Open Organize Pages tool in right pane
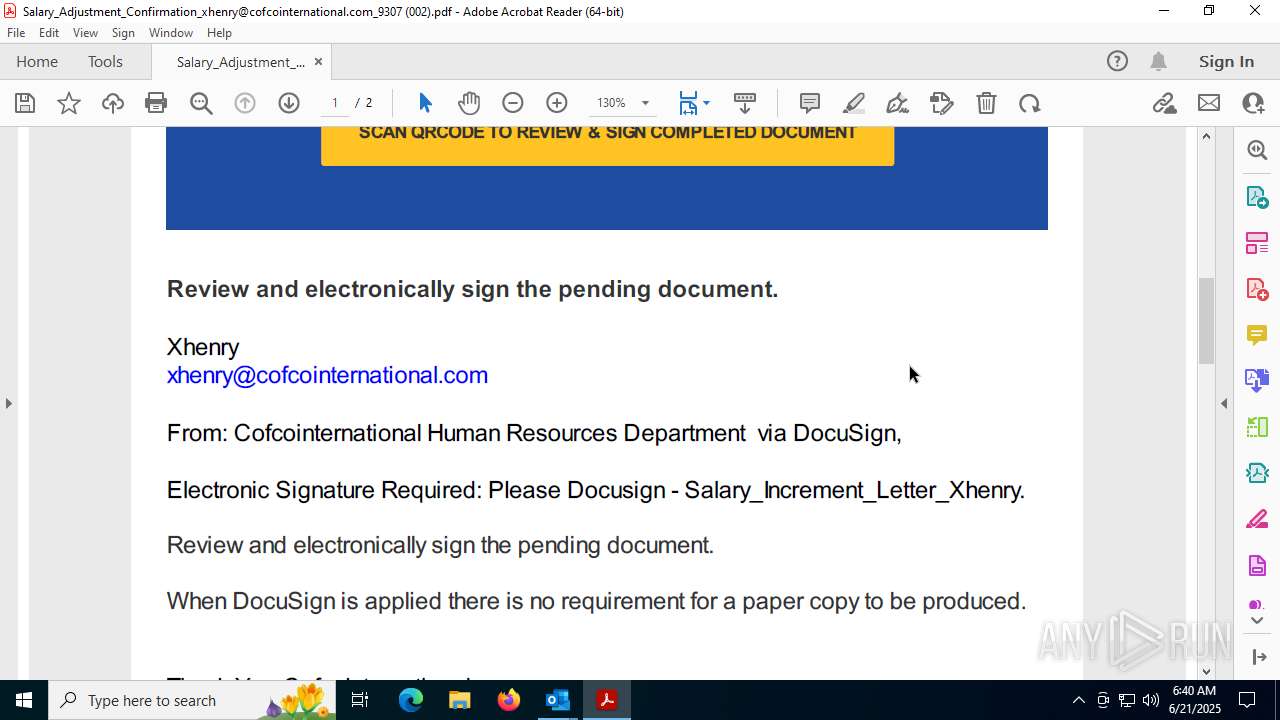This screenshot has height=720, width=1280. pos(1257,427)
